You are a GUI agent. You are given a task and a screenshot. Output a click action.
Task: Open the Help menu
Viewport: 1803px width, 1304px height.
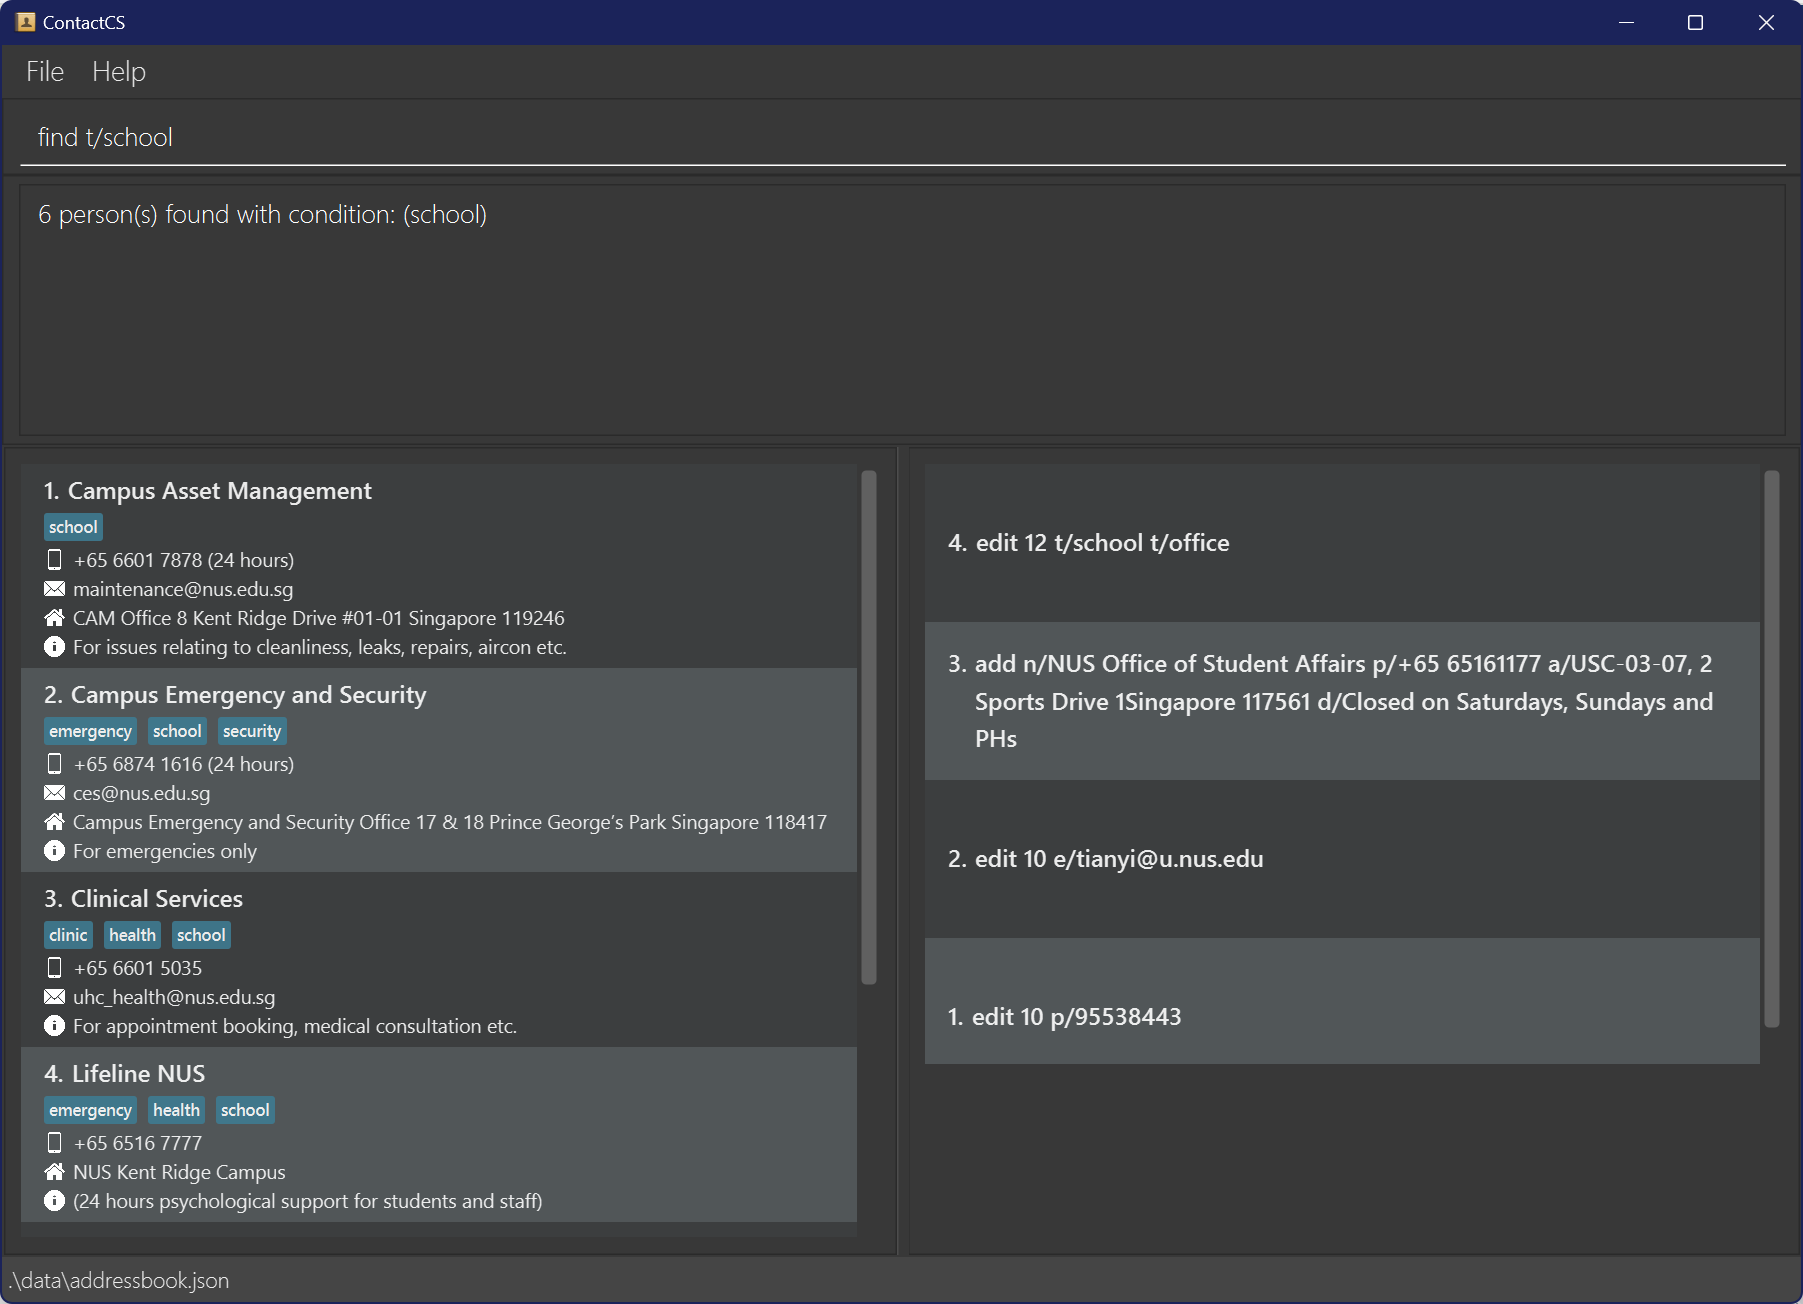pos(119,72)
